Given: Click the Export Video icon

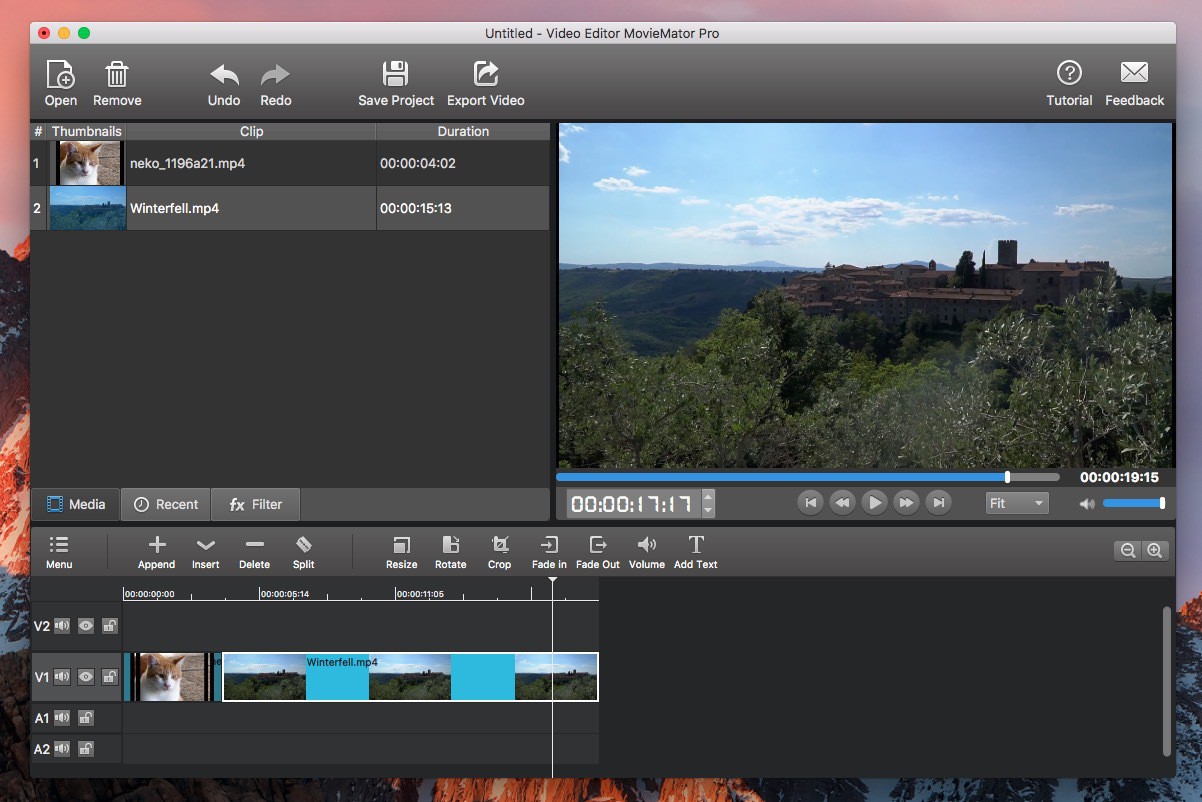Looking at the screenshot, I should (485, 83).
